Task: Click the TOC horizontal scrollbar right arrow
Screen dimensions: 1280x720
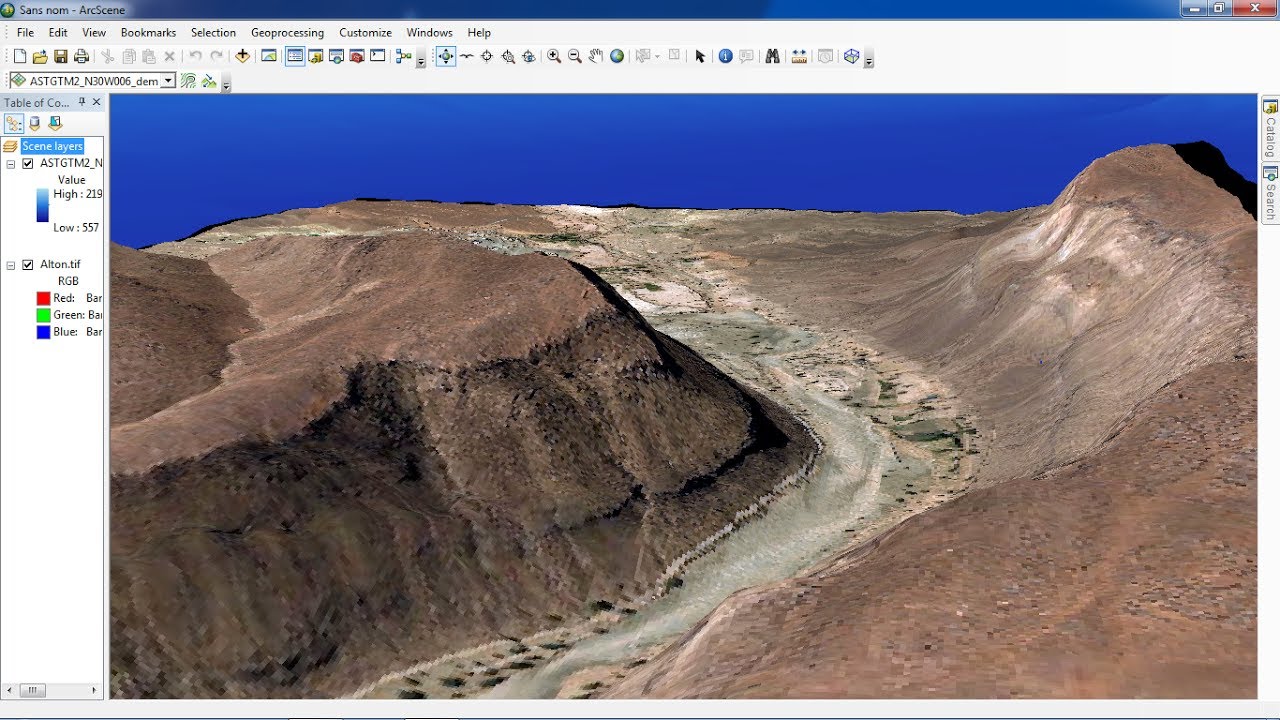Action: pyautogui.click(x=95, y=690)
